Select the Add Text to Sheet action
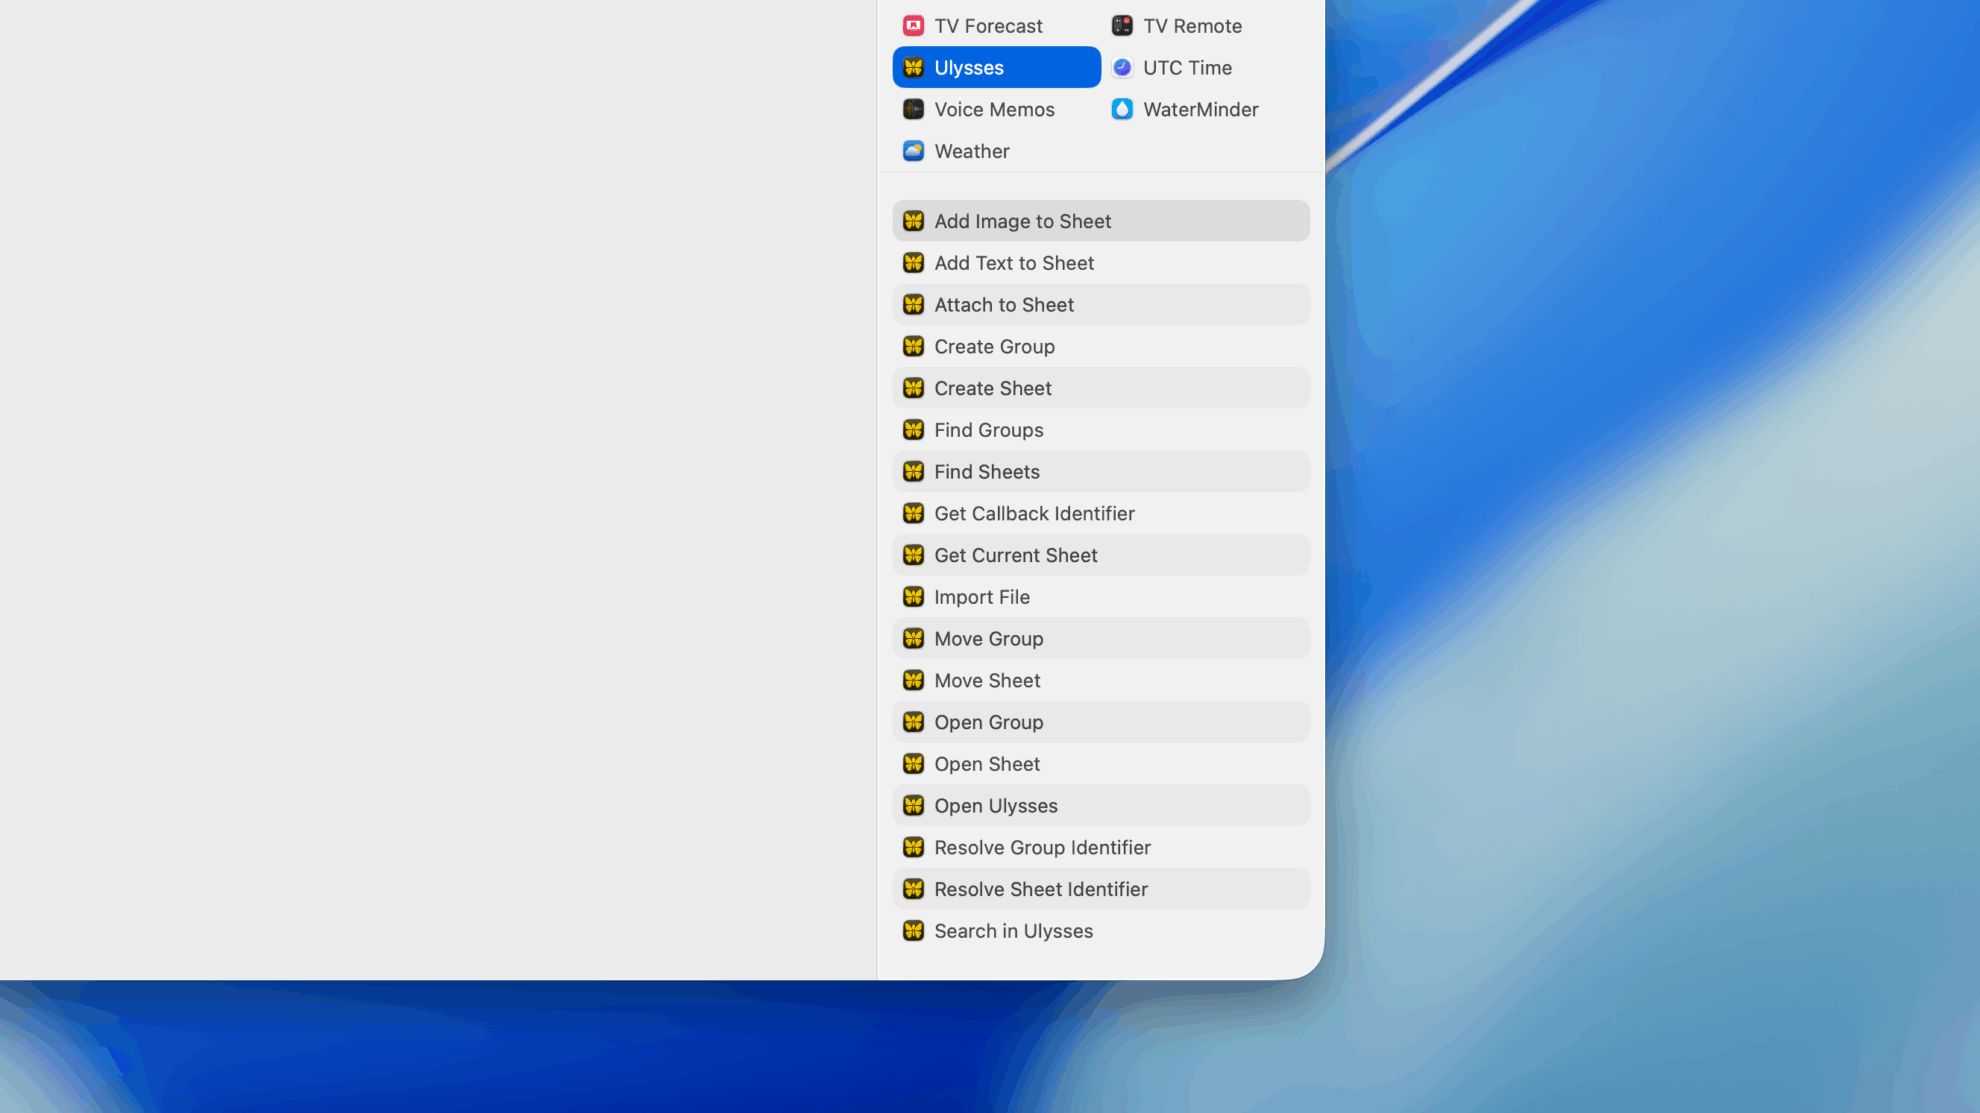Viewport: 1980px width, 1113px height. click(1014, 263)
